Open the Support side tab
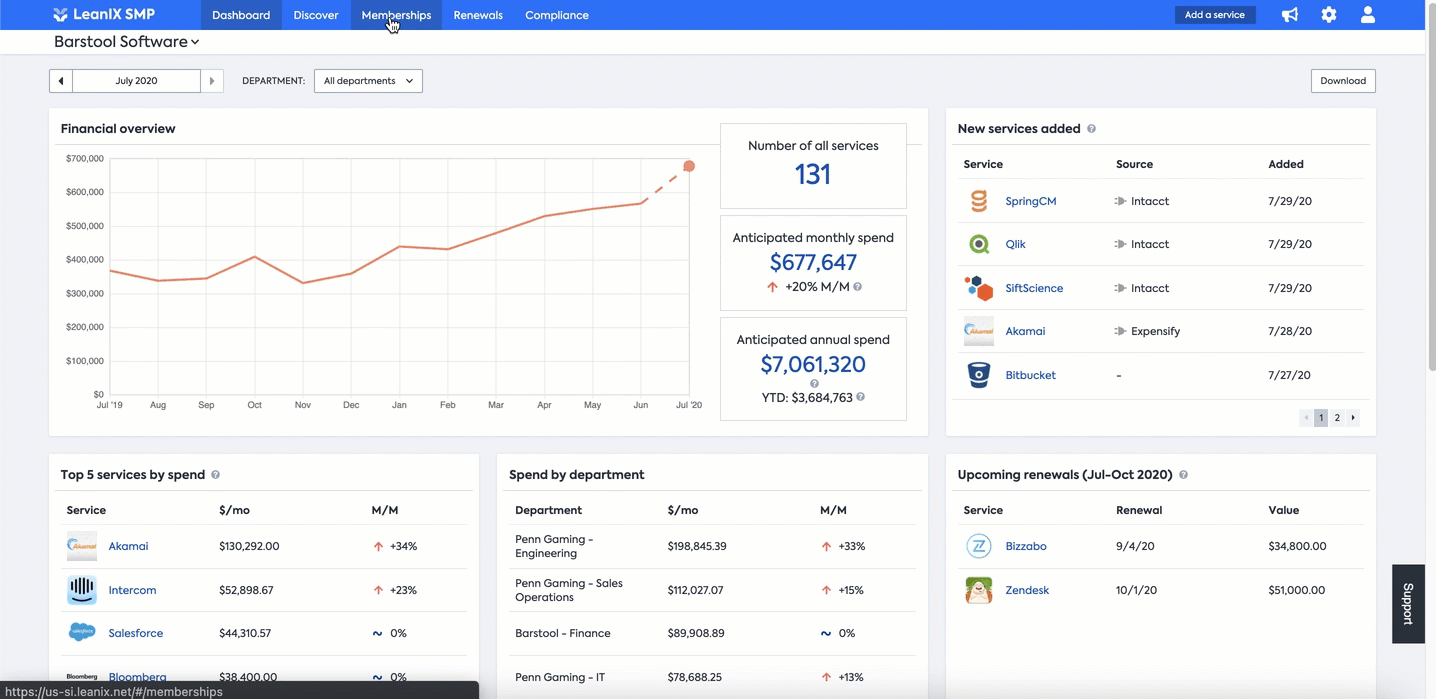Screen dimensions: 1436x699 coord(1408,604)
